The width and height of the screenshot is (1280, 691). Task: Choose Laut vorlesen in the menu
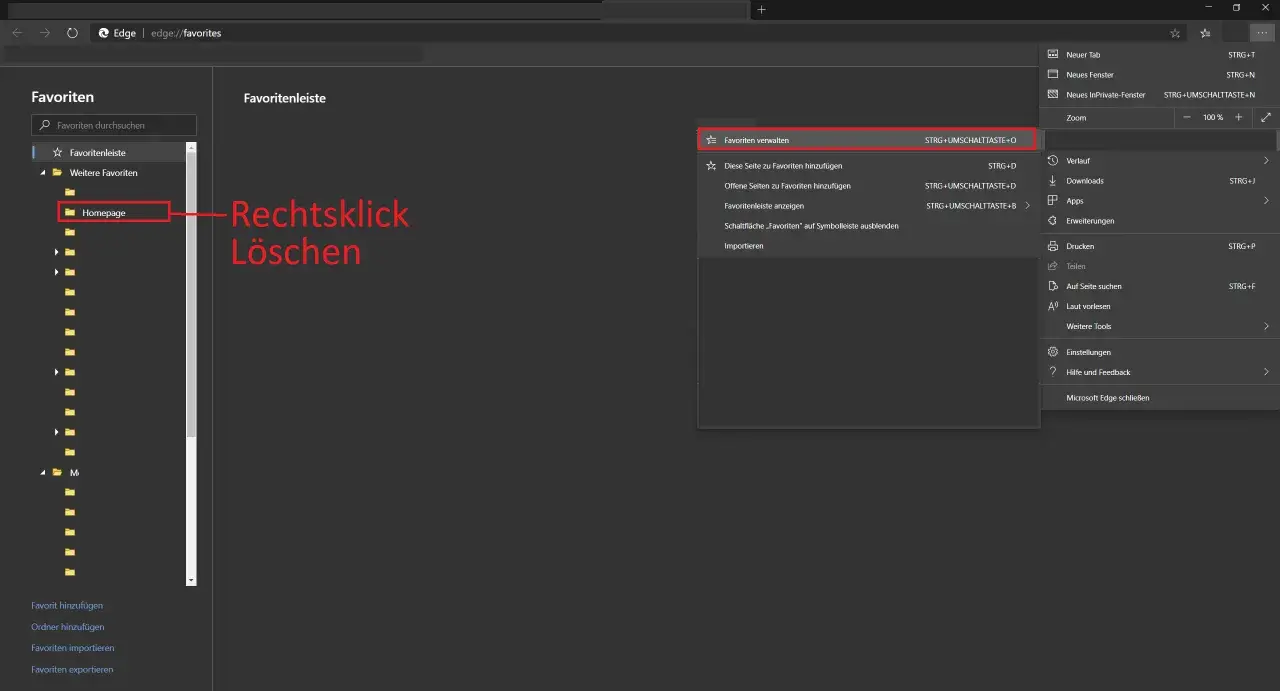pyautogui.click(x=1160, y=306)
